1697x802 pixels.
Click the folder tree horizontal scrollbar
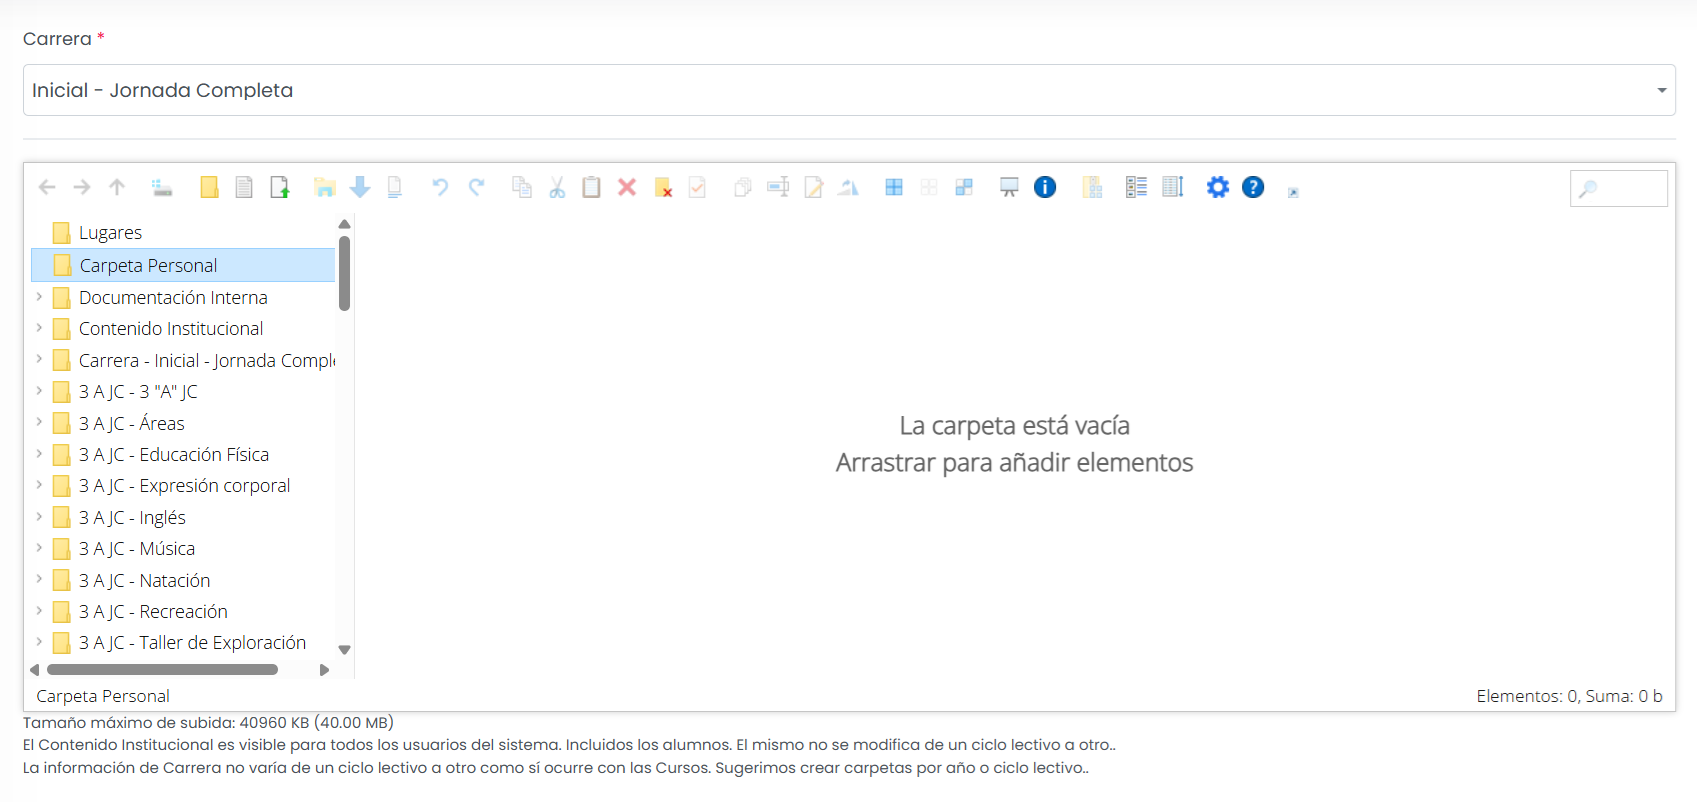[162, 670]
